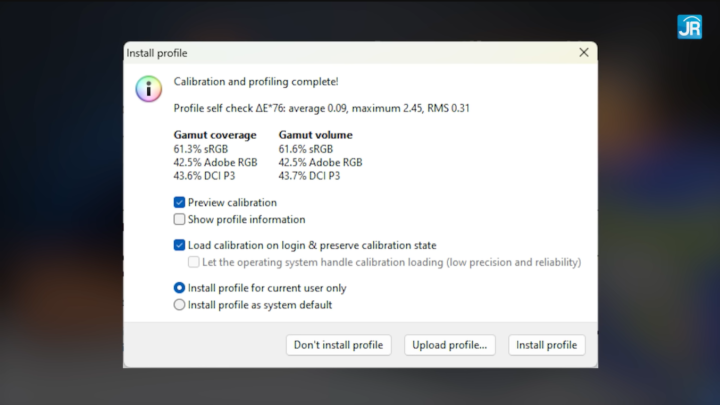
Task: Select the Profile self check ΔE*76 line
Action: (321, 108)
